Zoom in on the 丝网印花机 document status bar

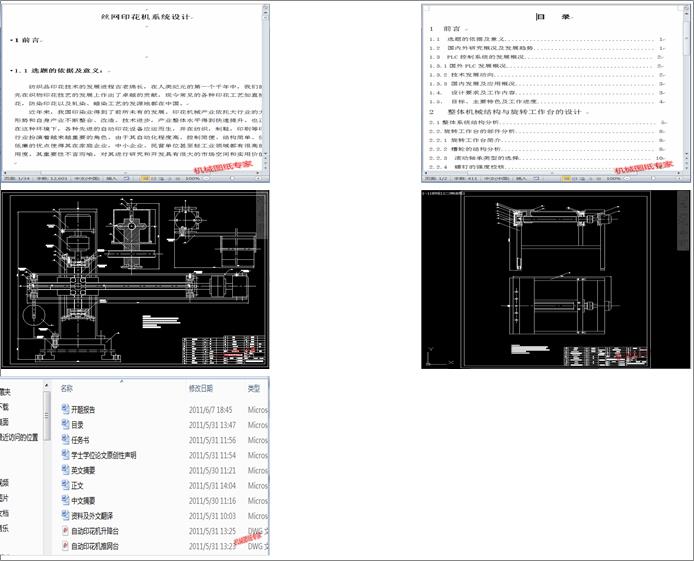coord(258,178)
